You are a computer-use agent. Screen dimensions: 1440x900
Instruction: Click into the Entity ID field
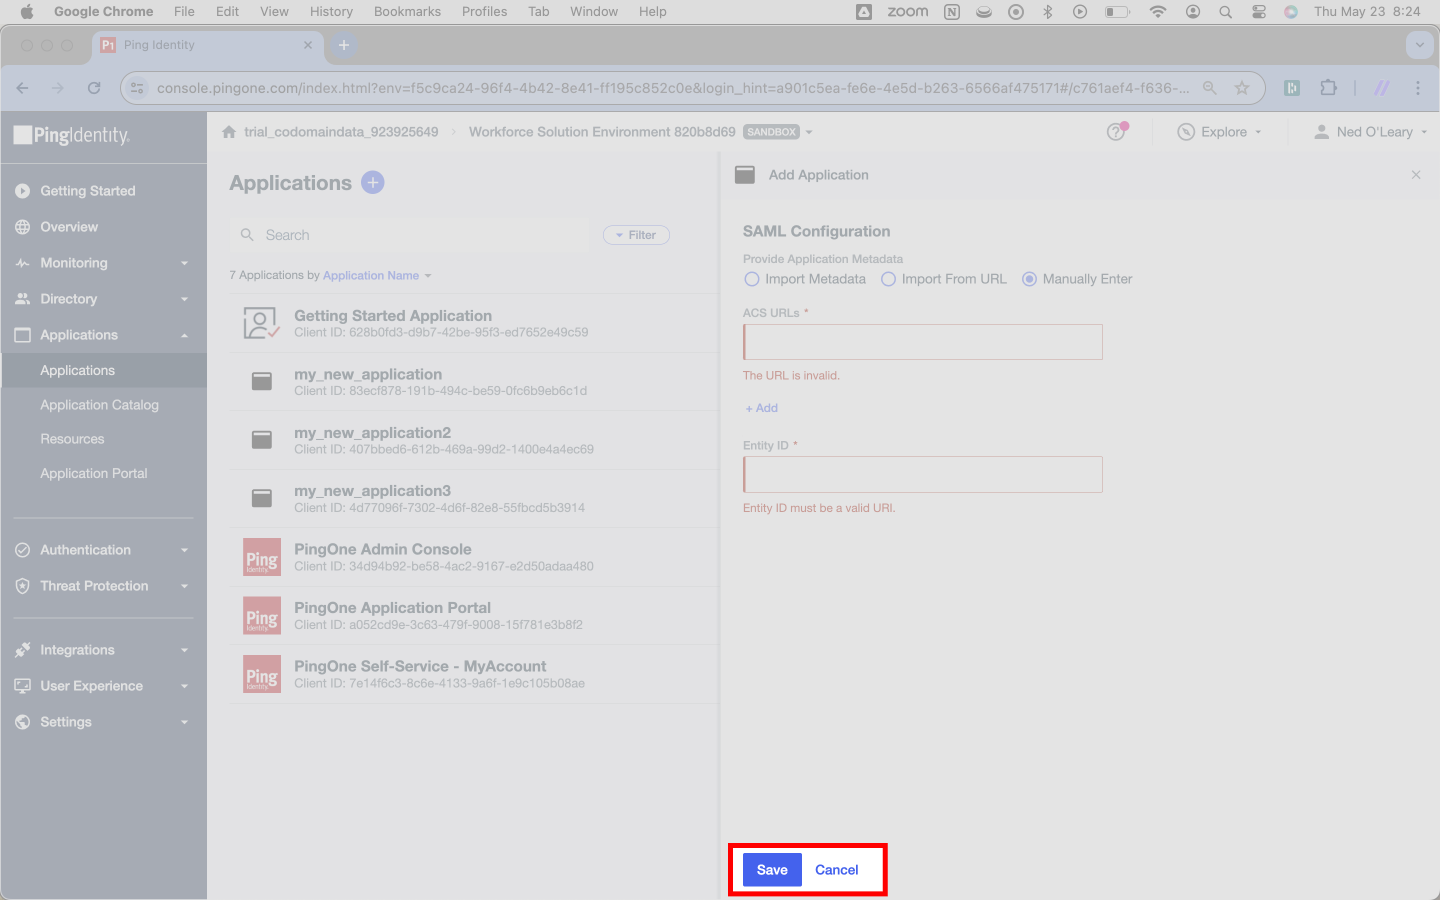click(x=922, y=474)
